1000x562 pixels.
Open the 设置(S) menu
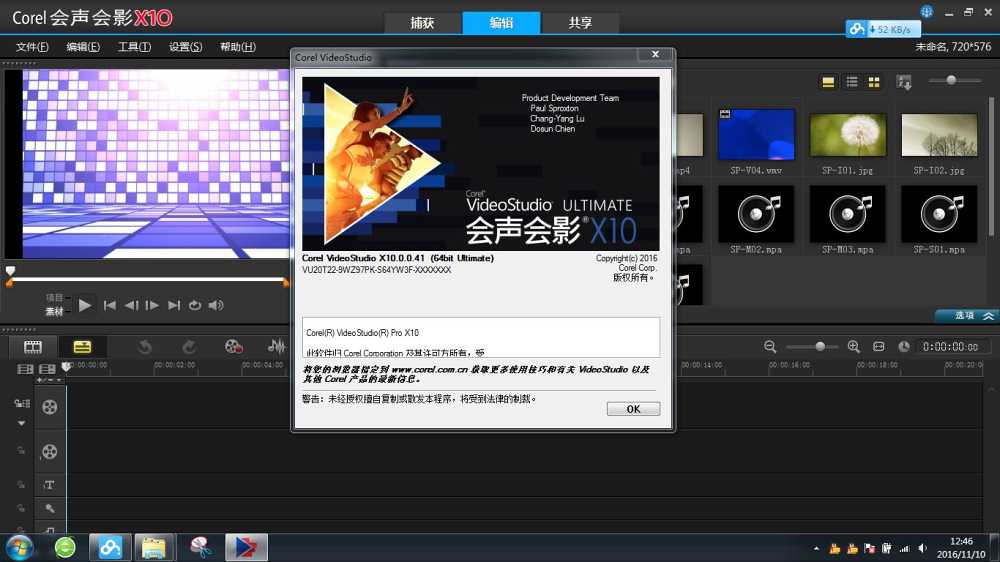pyautogui.click(x=185, y=47)
